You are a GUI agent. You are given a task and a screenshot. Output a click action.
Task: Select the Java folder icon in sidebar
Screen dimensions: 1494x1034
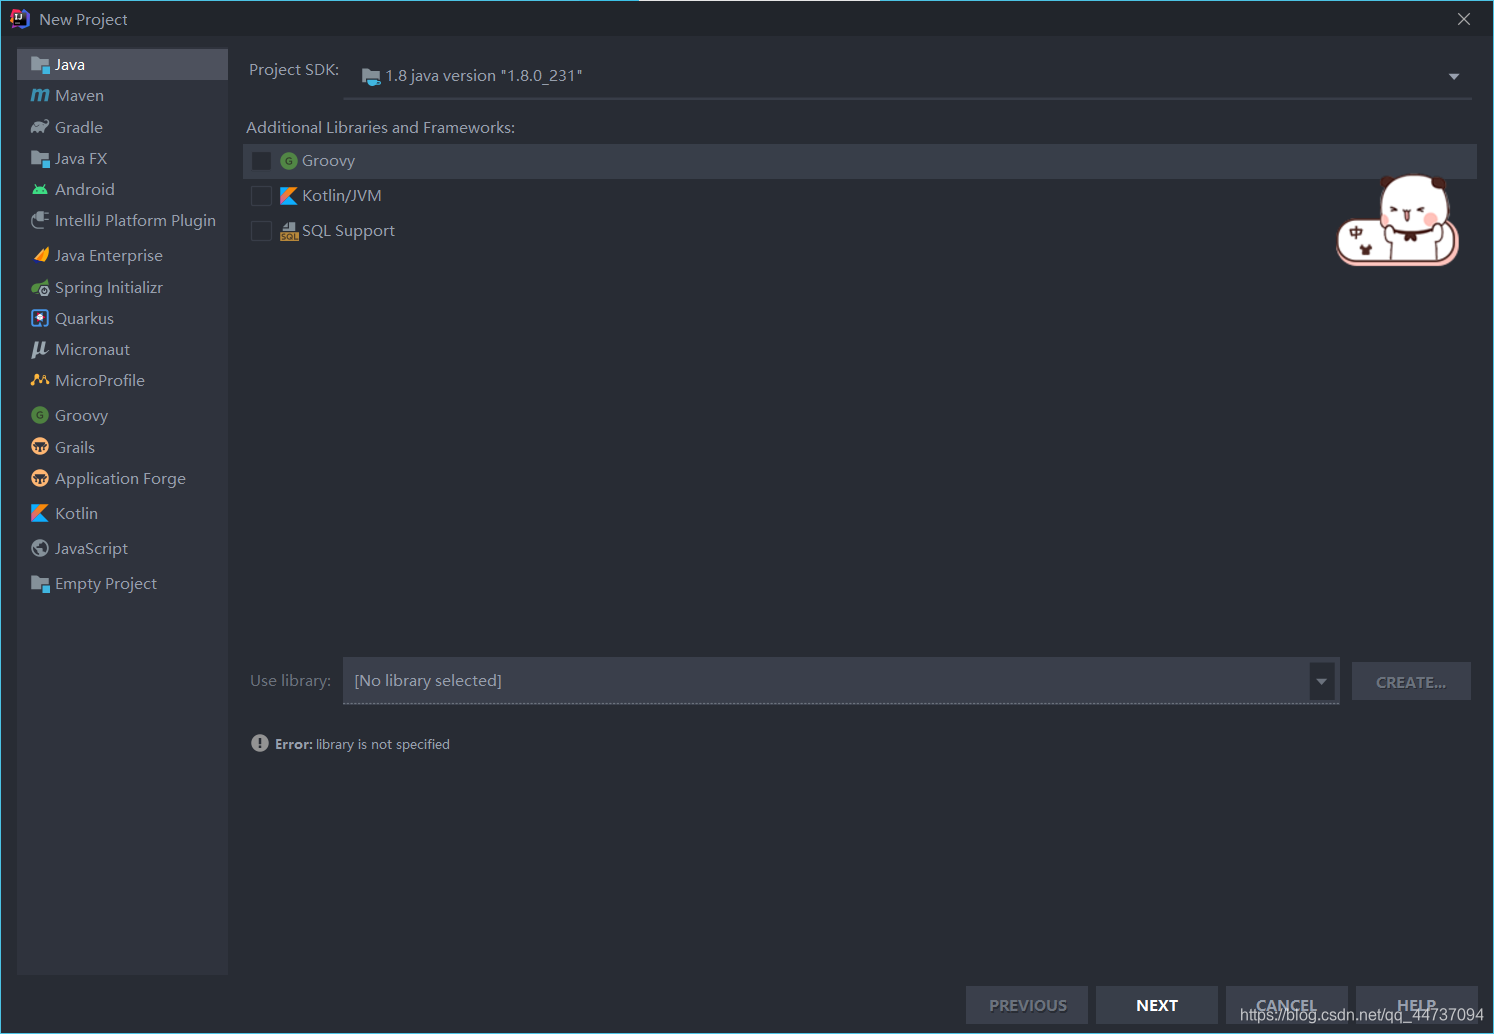coord(40,65)
